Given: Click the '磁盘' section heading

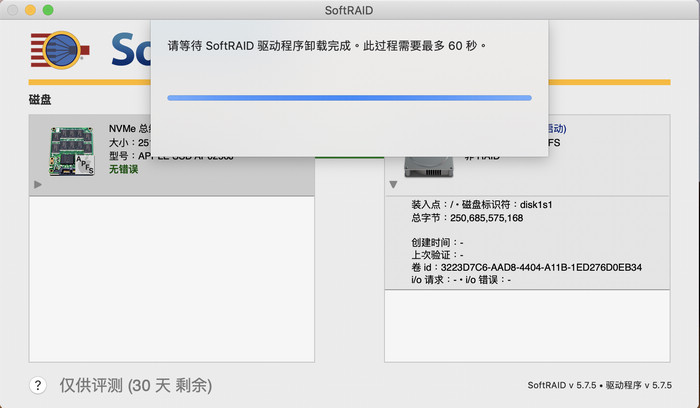Looking at the screenshot, I should coord(40,100).
